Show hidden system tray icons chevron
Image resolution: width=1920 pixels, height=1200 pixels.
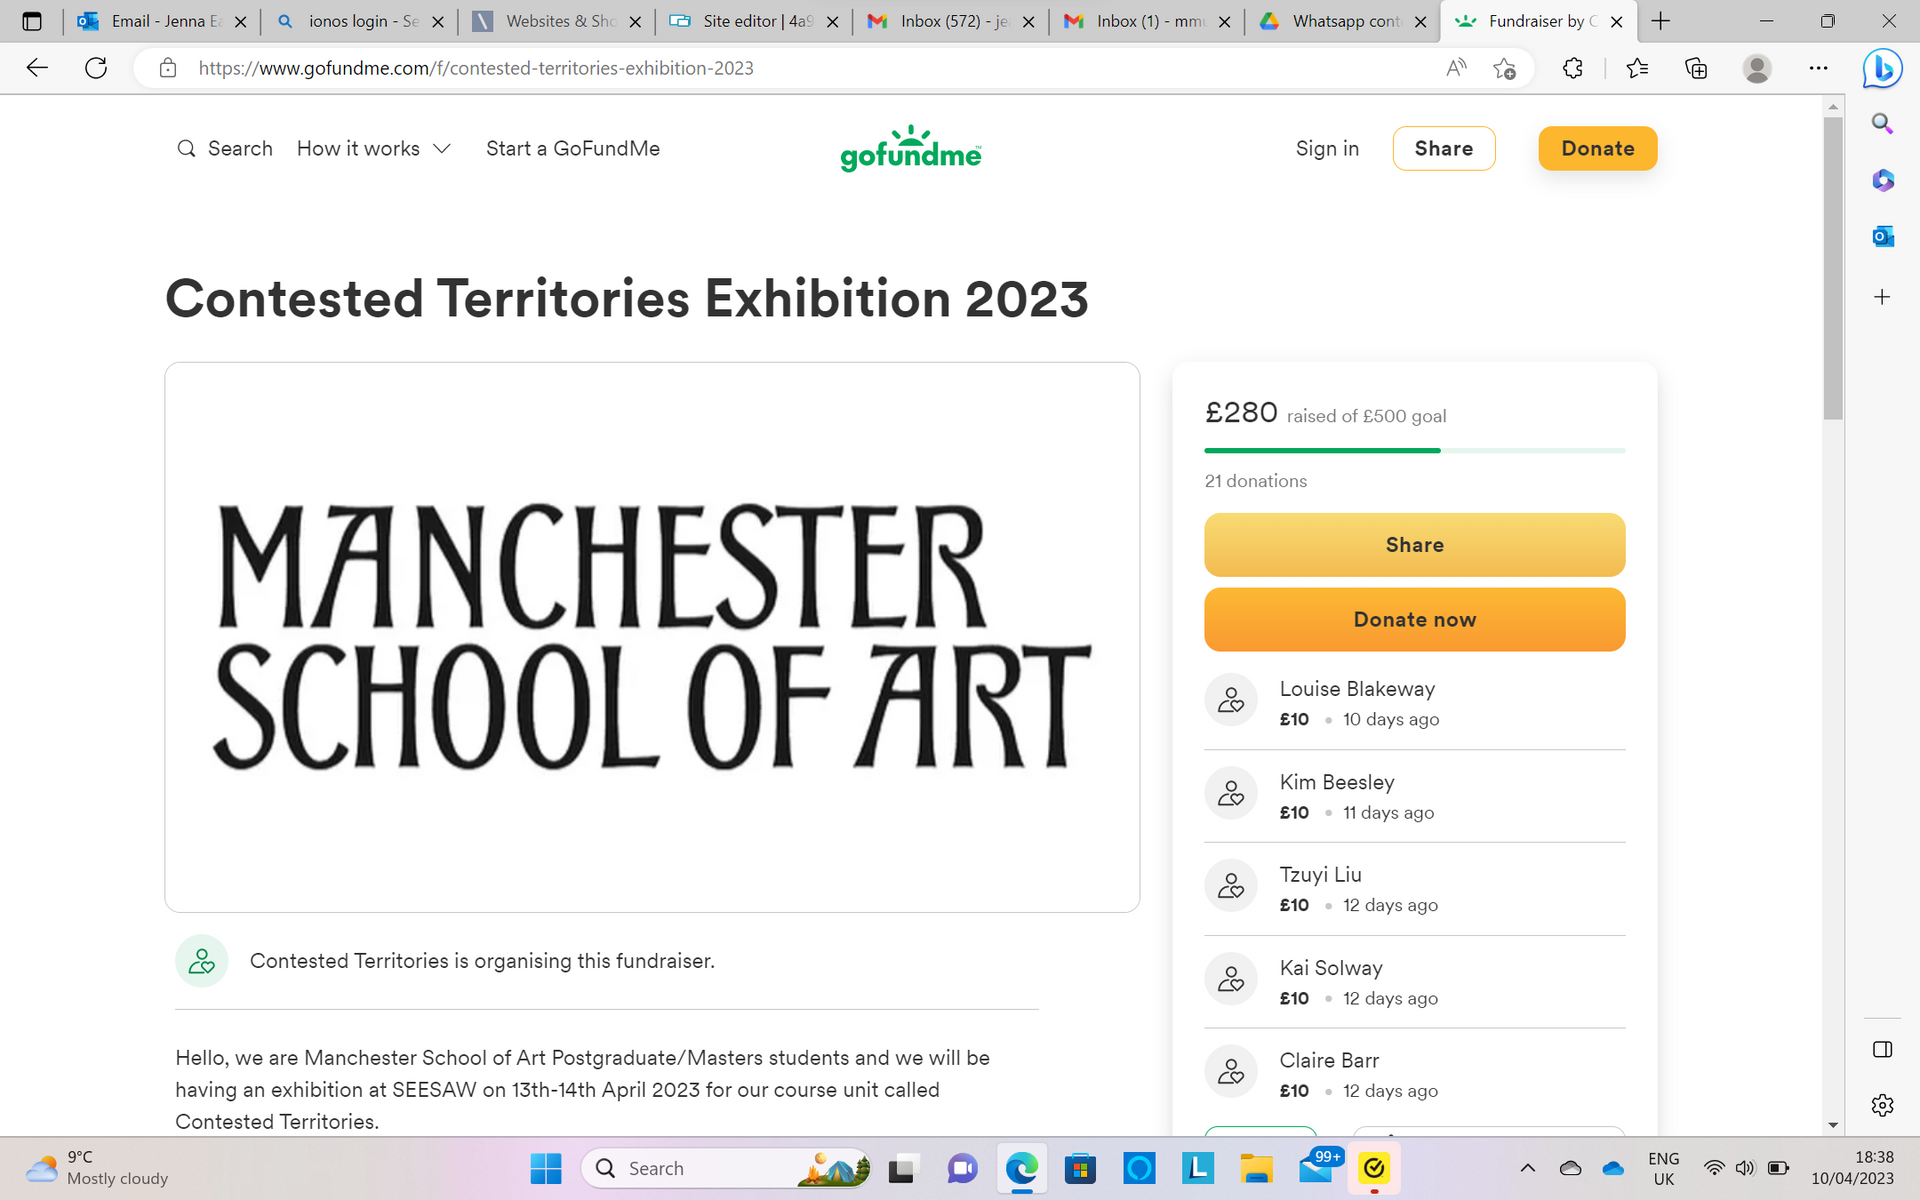1528,1168
